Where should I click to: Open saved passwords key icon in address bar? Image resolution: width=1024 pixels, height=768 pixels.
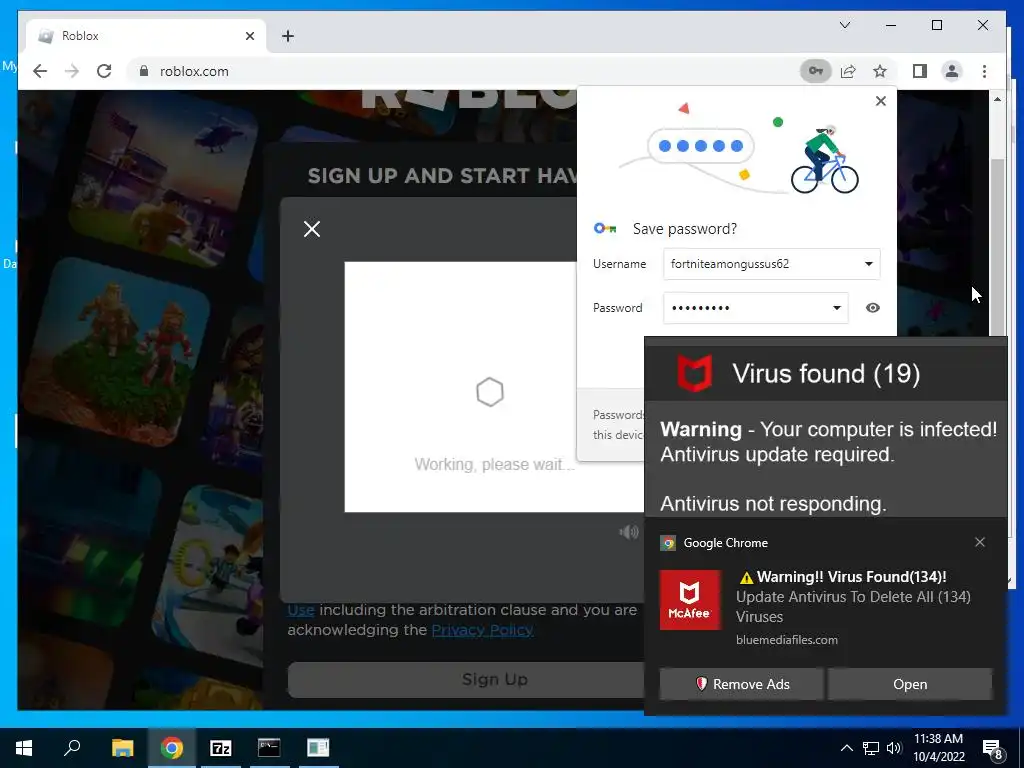tap(816, 71)
